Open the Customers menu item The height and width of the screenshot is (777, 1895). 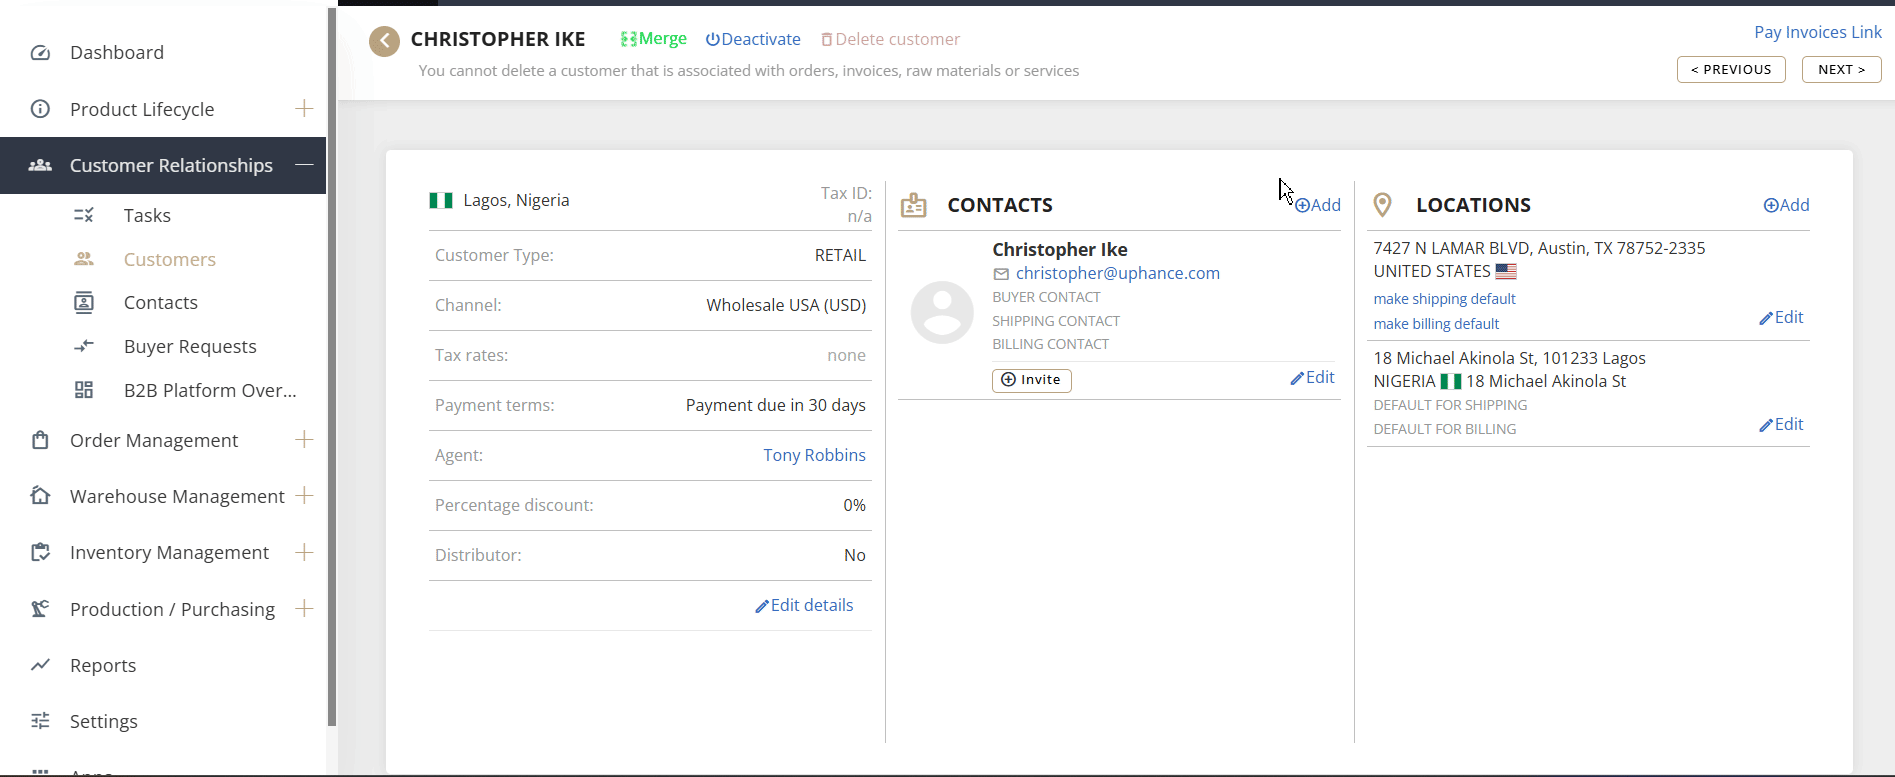point(169,259)
